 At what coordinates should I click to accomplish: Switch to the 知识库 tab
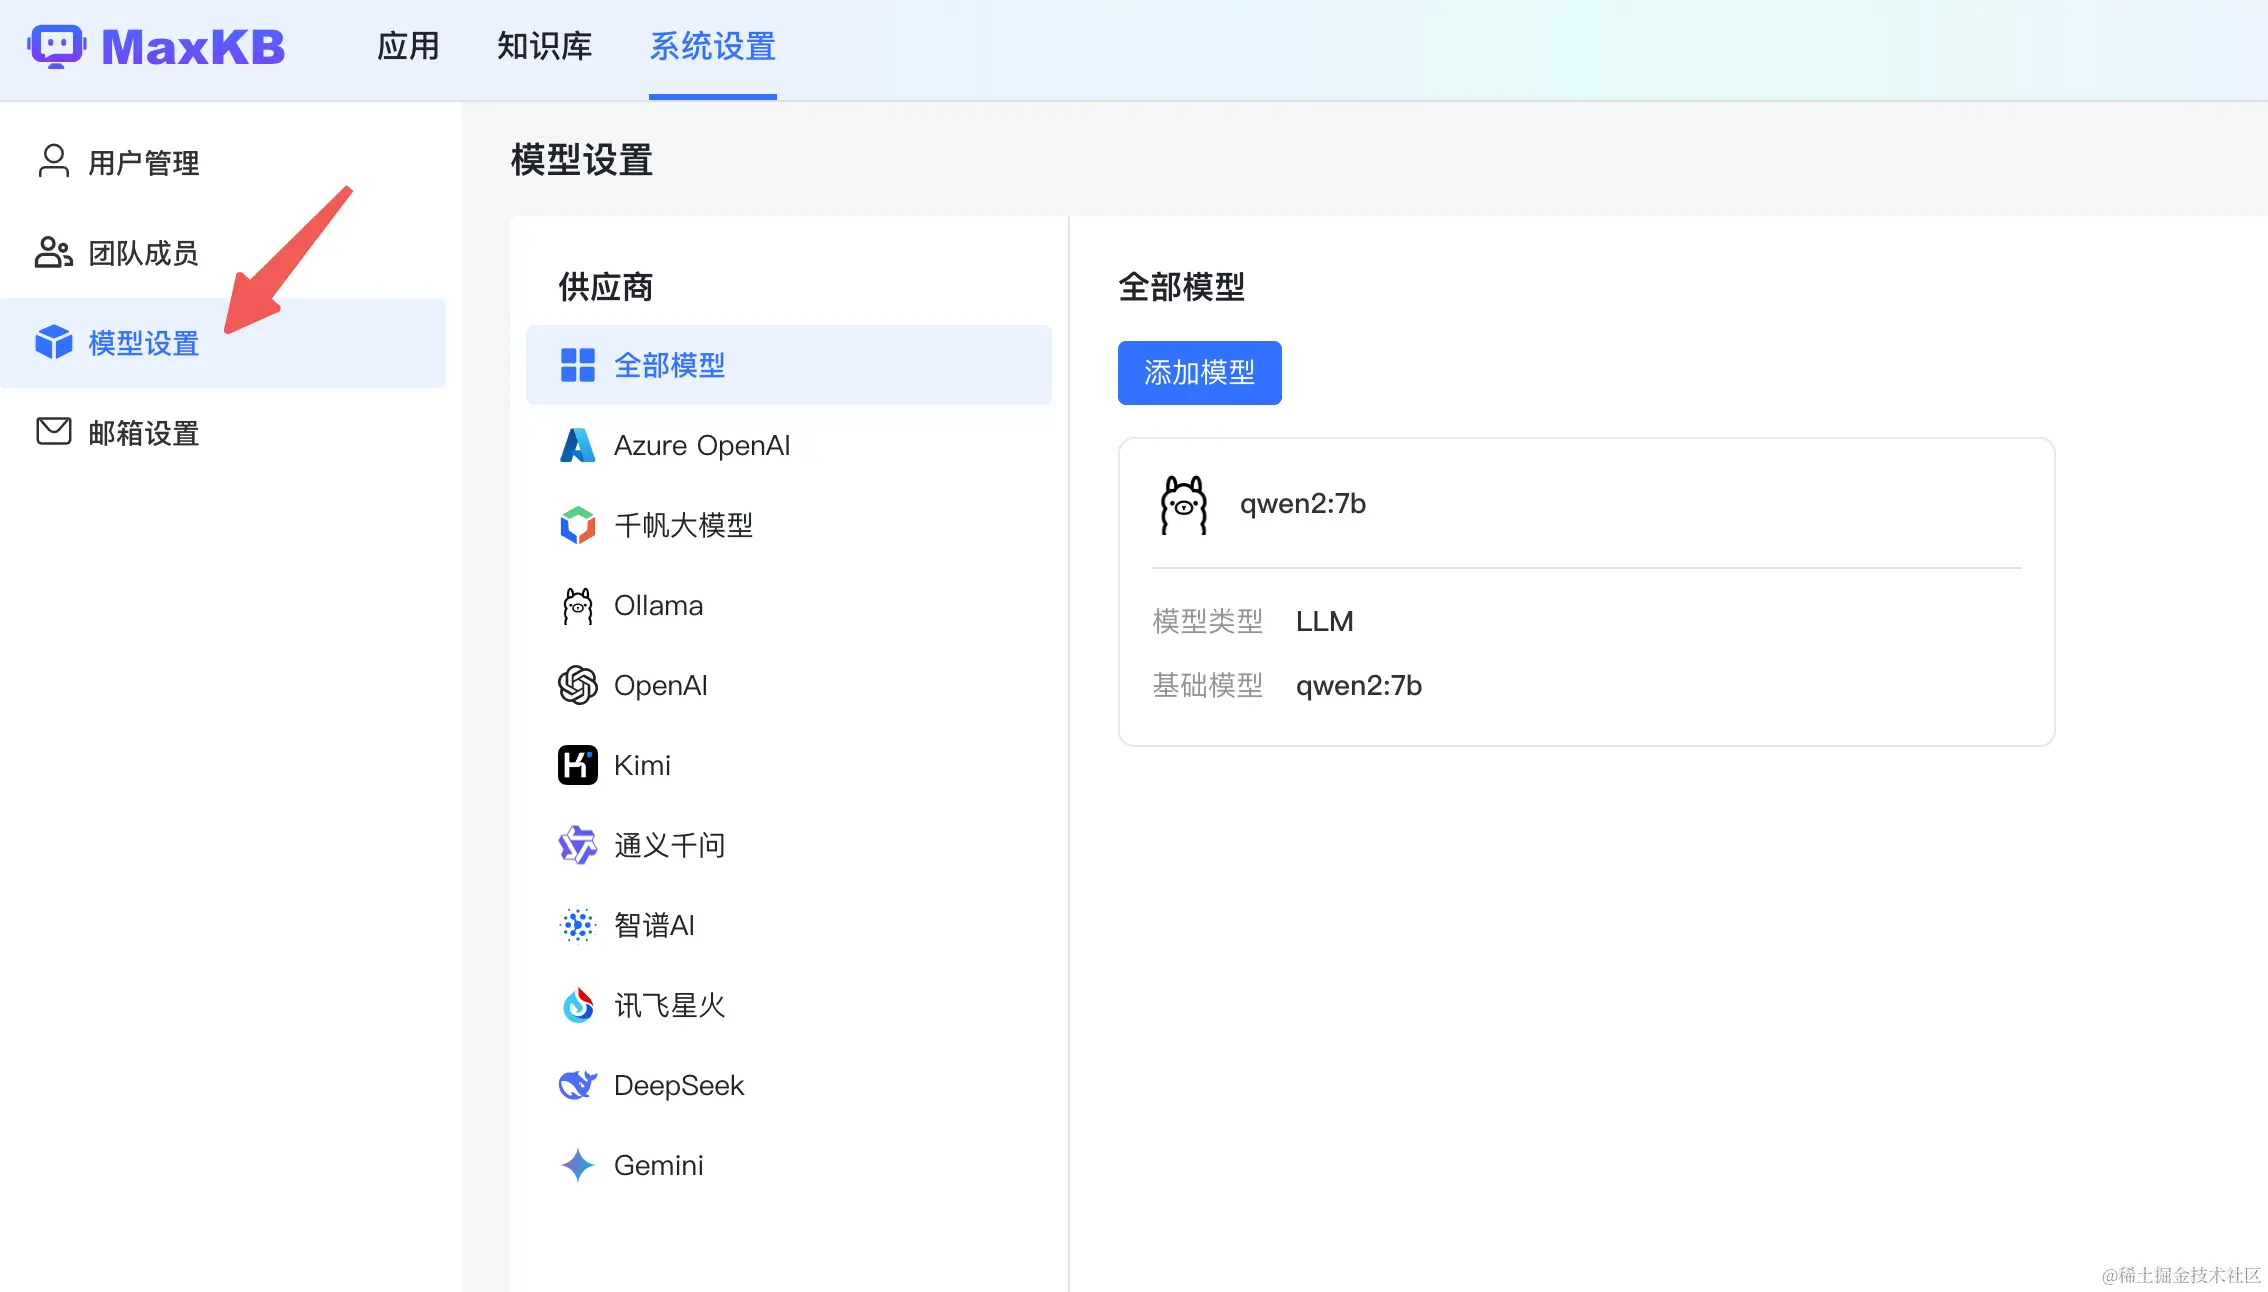(x=544, y=47)
